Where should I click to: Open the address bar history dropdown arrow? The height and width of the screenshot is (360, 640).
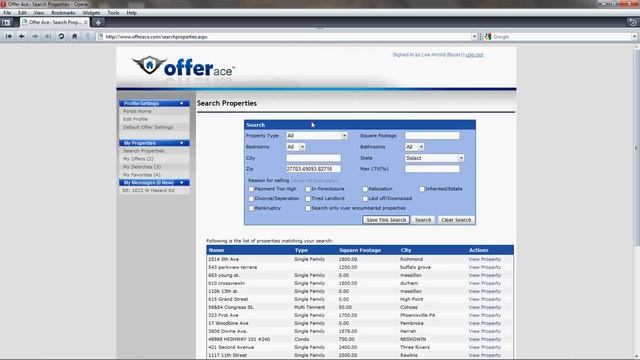pos(474,36)
